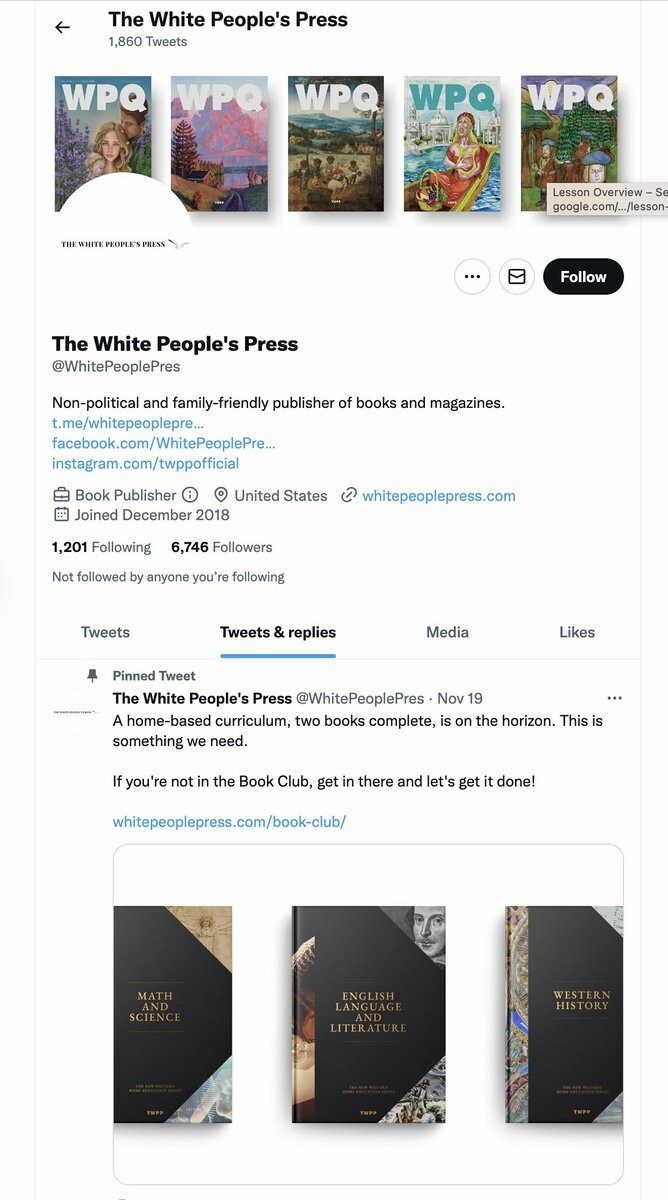View the 6,746 Followers list
Viewport: 668px width, 1200px height.
point(221,547)
